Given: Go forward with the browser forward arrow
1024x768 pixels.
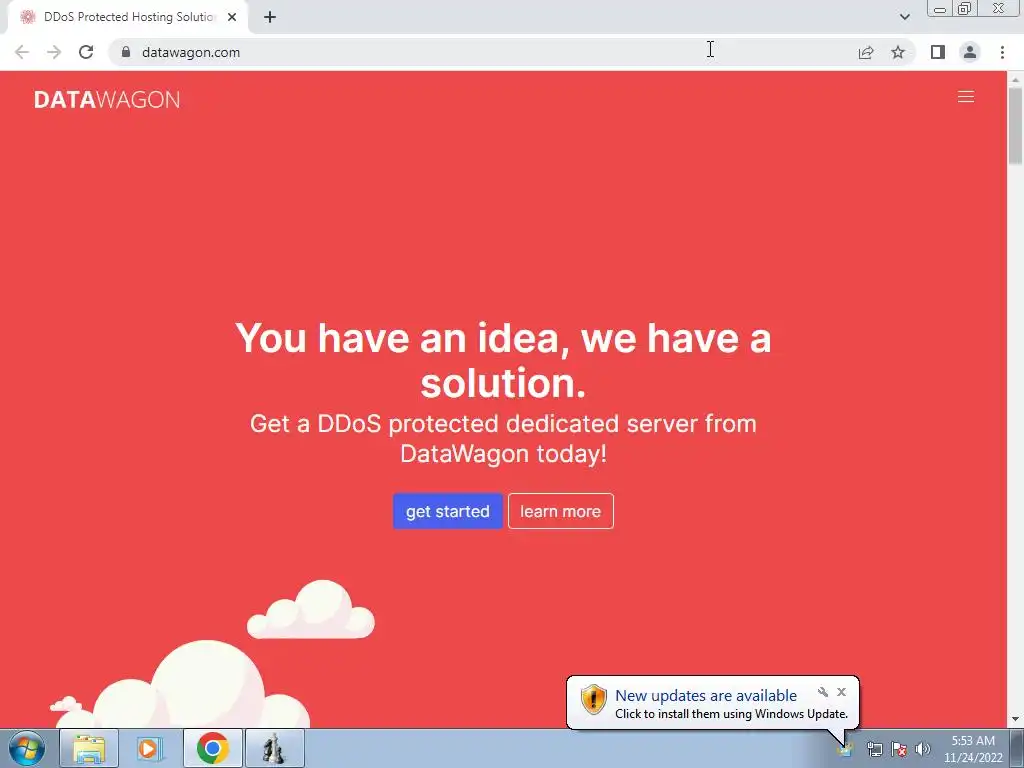Looking at the screenshot, I should 54,52.
